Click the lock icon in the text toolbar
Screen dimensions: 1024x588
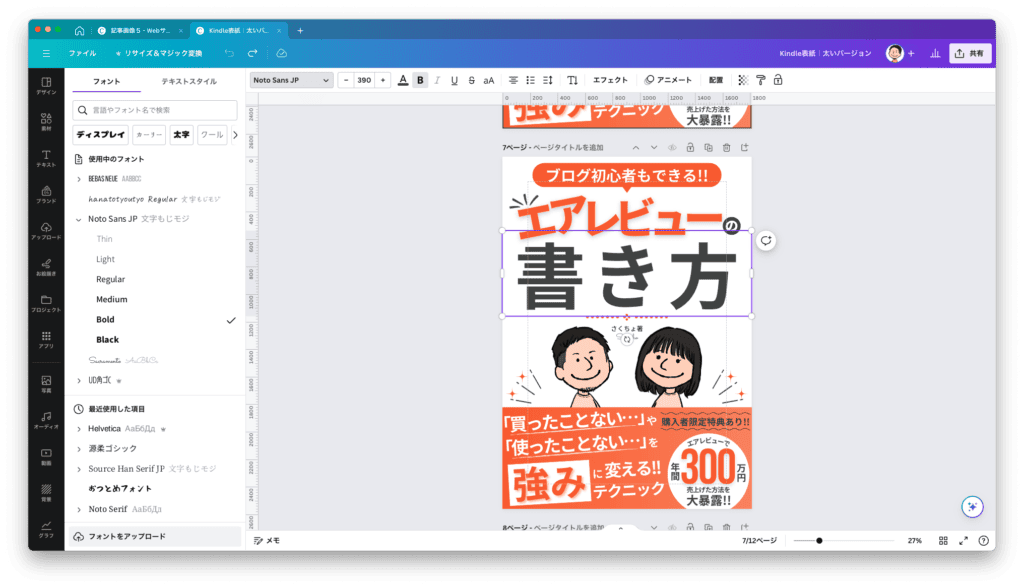778,80
